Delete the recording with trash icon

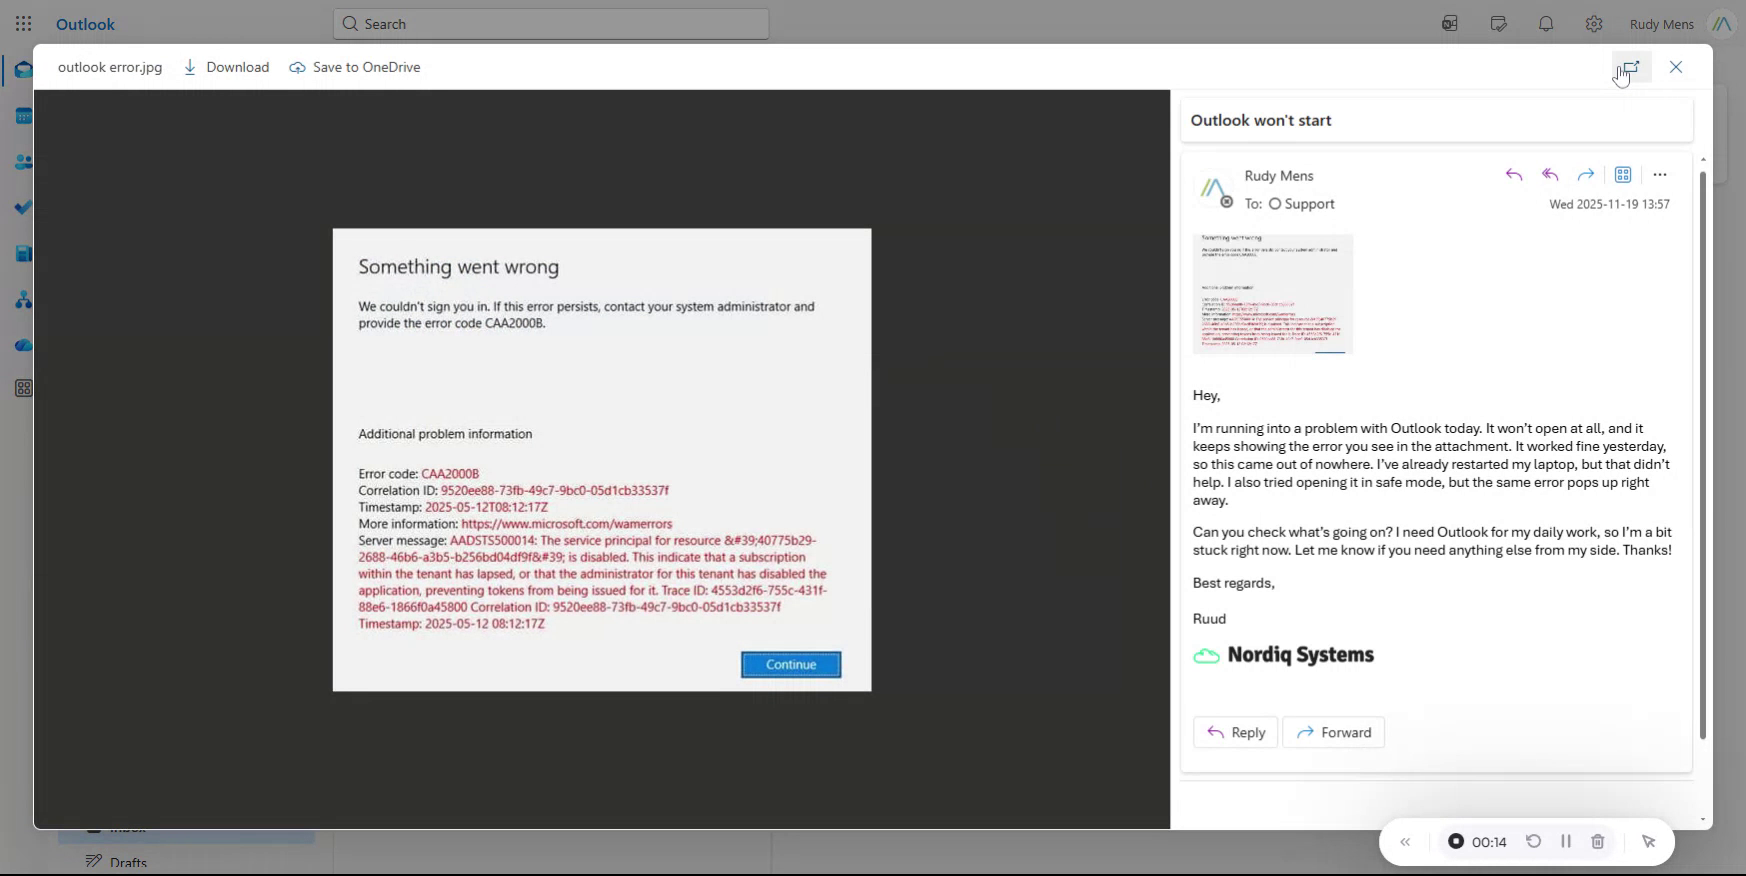(1598, 842)
